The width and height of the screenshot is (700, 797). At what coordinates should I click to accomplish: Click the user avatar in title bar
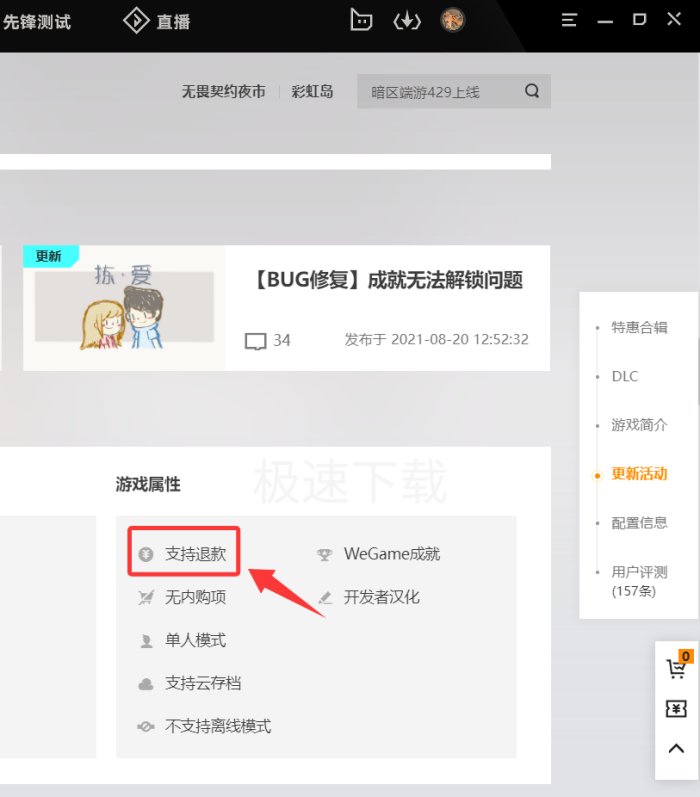point(453,20)
